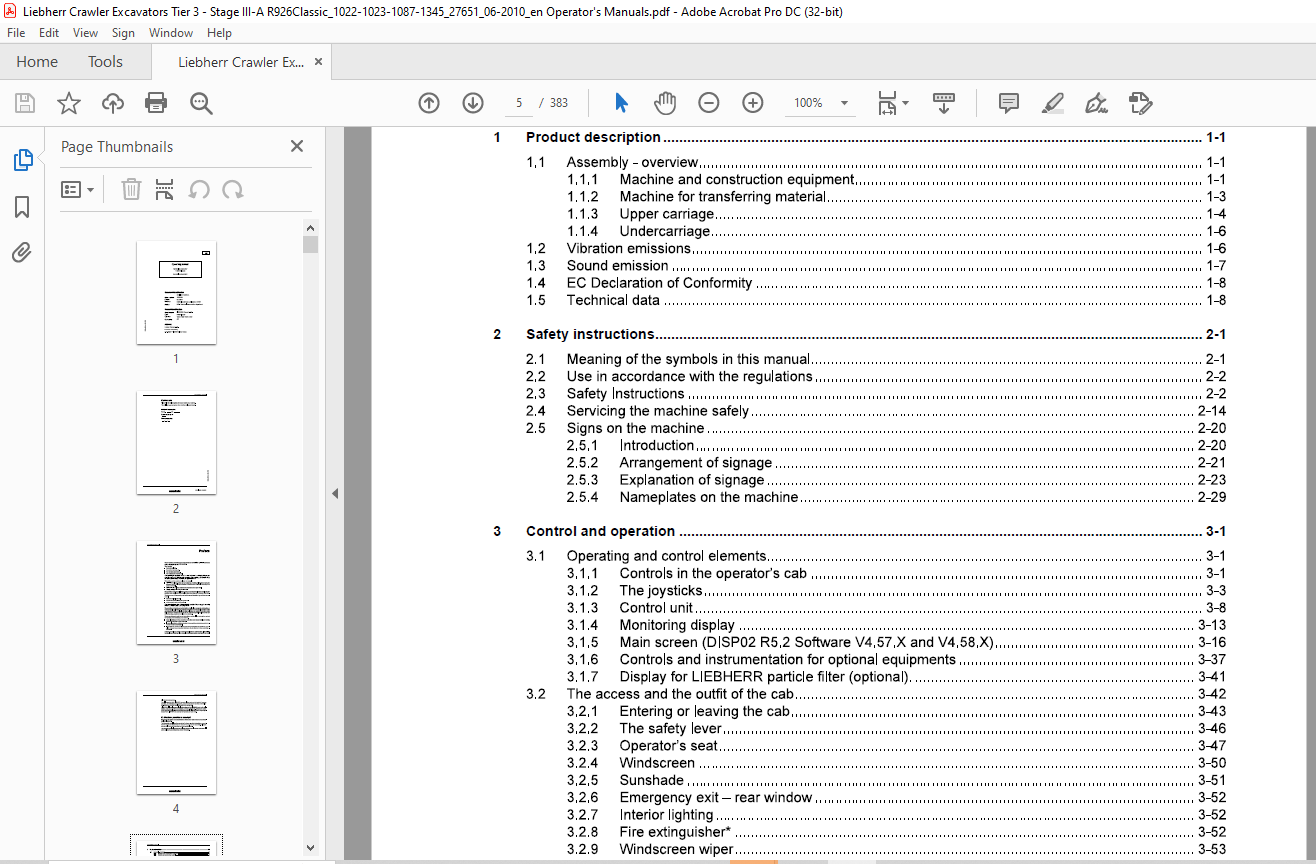
Task: Select page 4 thumbnail
Action: tap(176, 743)
